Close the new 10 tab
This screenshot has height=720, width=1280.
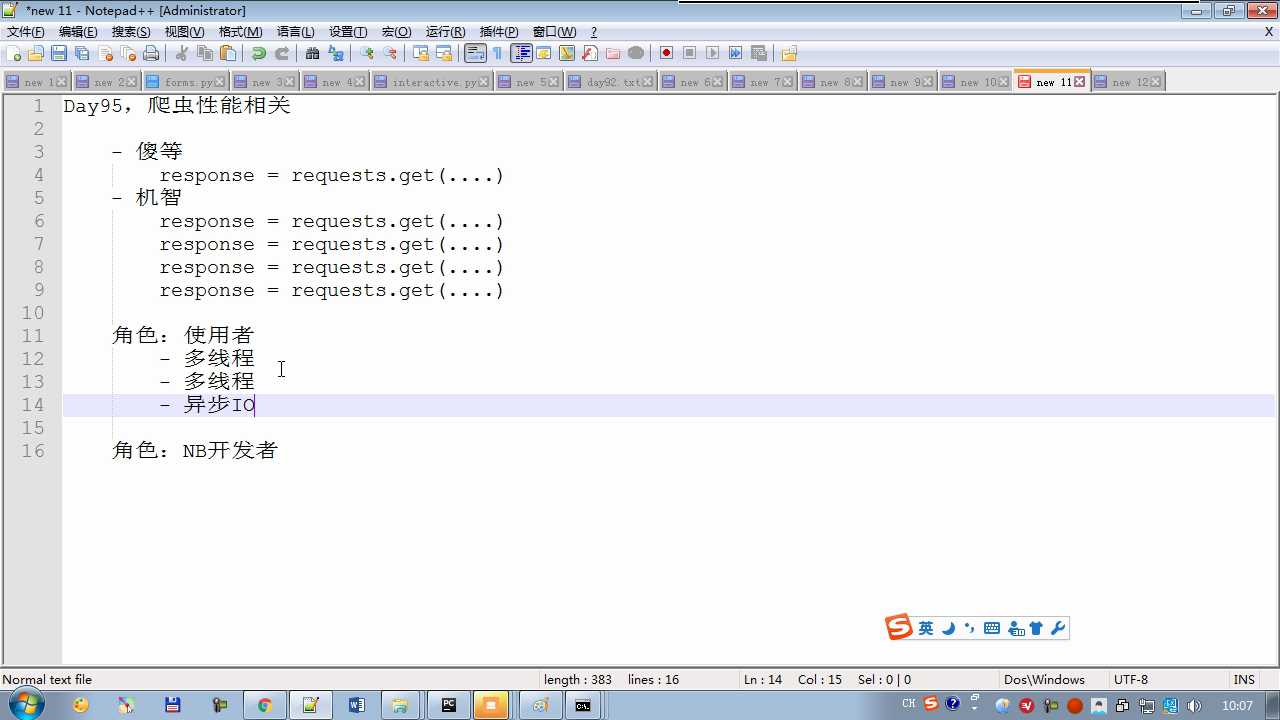(x=1003, y=82)
